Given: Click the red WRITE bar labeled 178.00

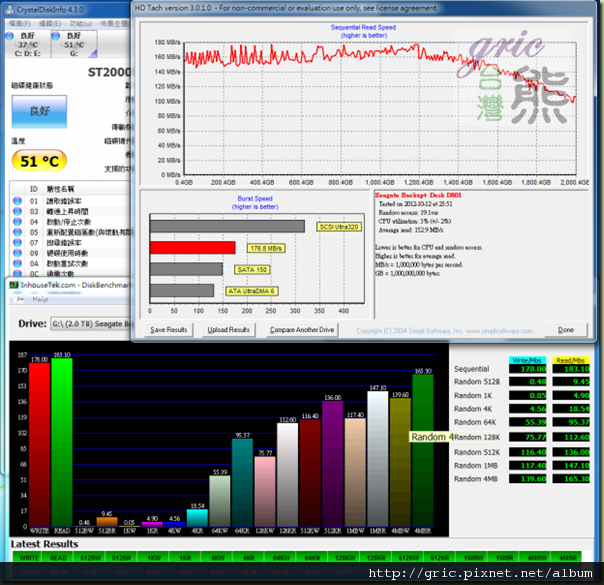Looking at the screenshot, I should (39, 445).
